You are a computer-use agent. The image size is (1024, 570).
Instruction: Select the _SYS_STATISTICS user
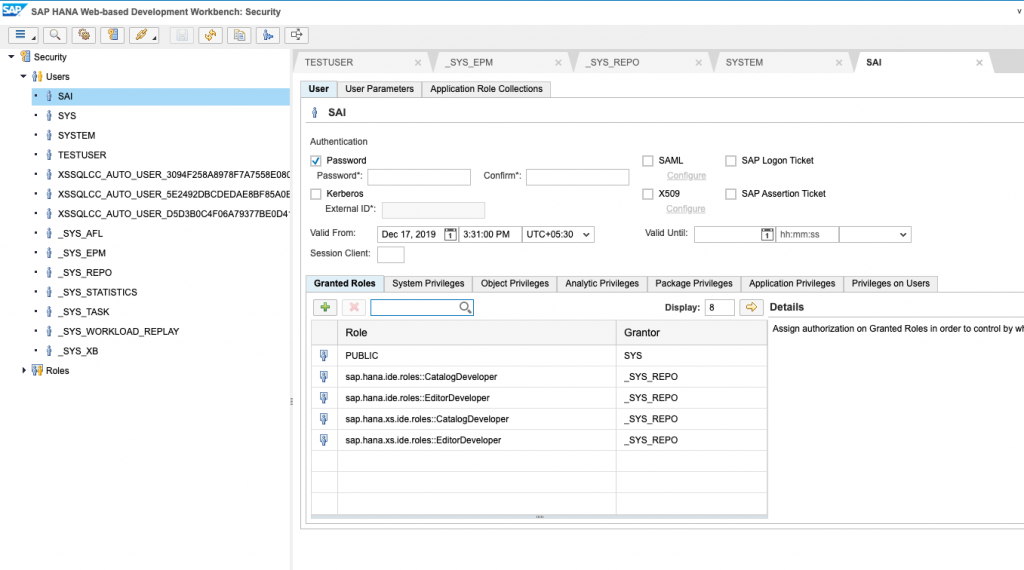click(97, 292)
